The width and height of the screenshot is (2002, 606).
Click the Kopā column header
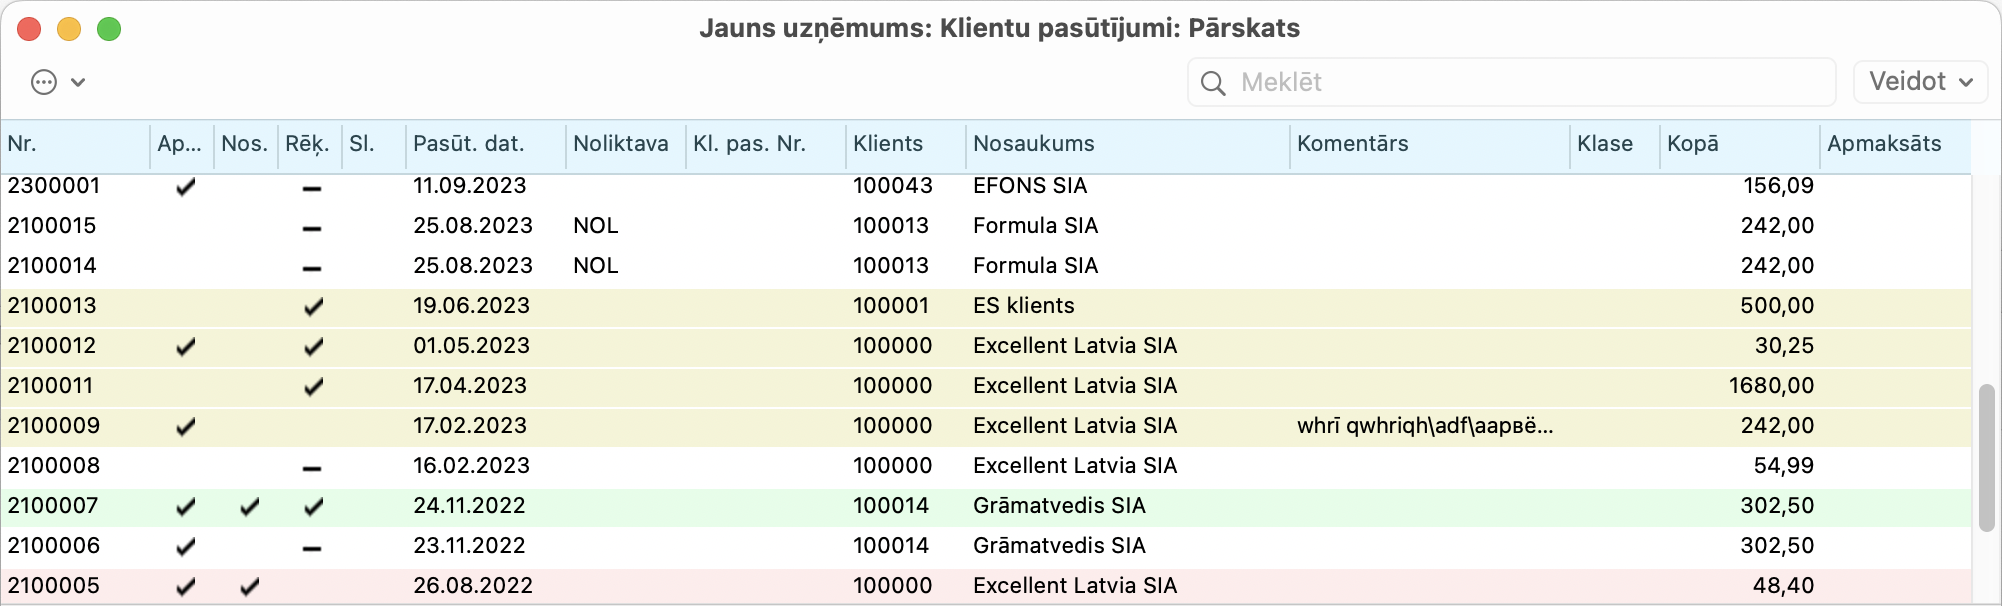coord(1692,144)
